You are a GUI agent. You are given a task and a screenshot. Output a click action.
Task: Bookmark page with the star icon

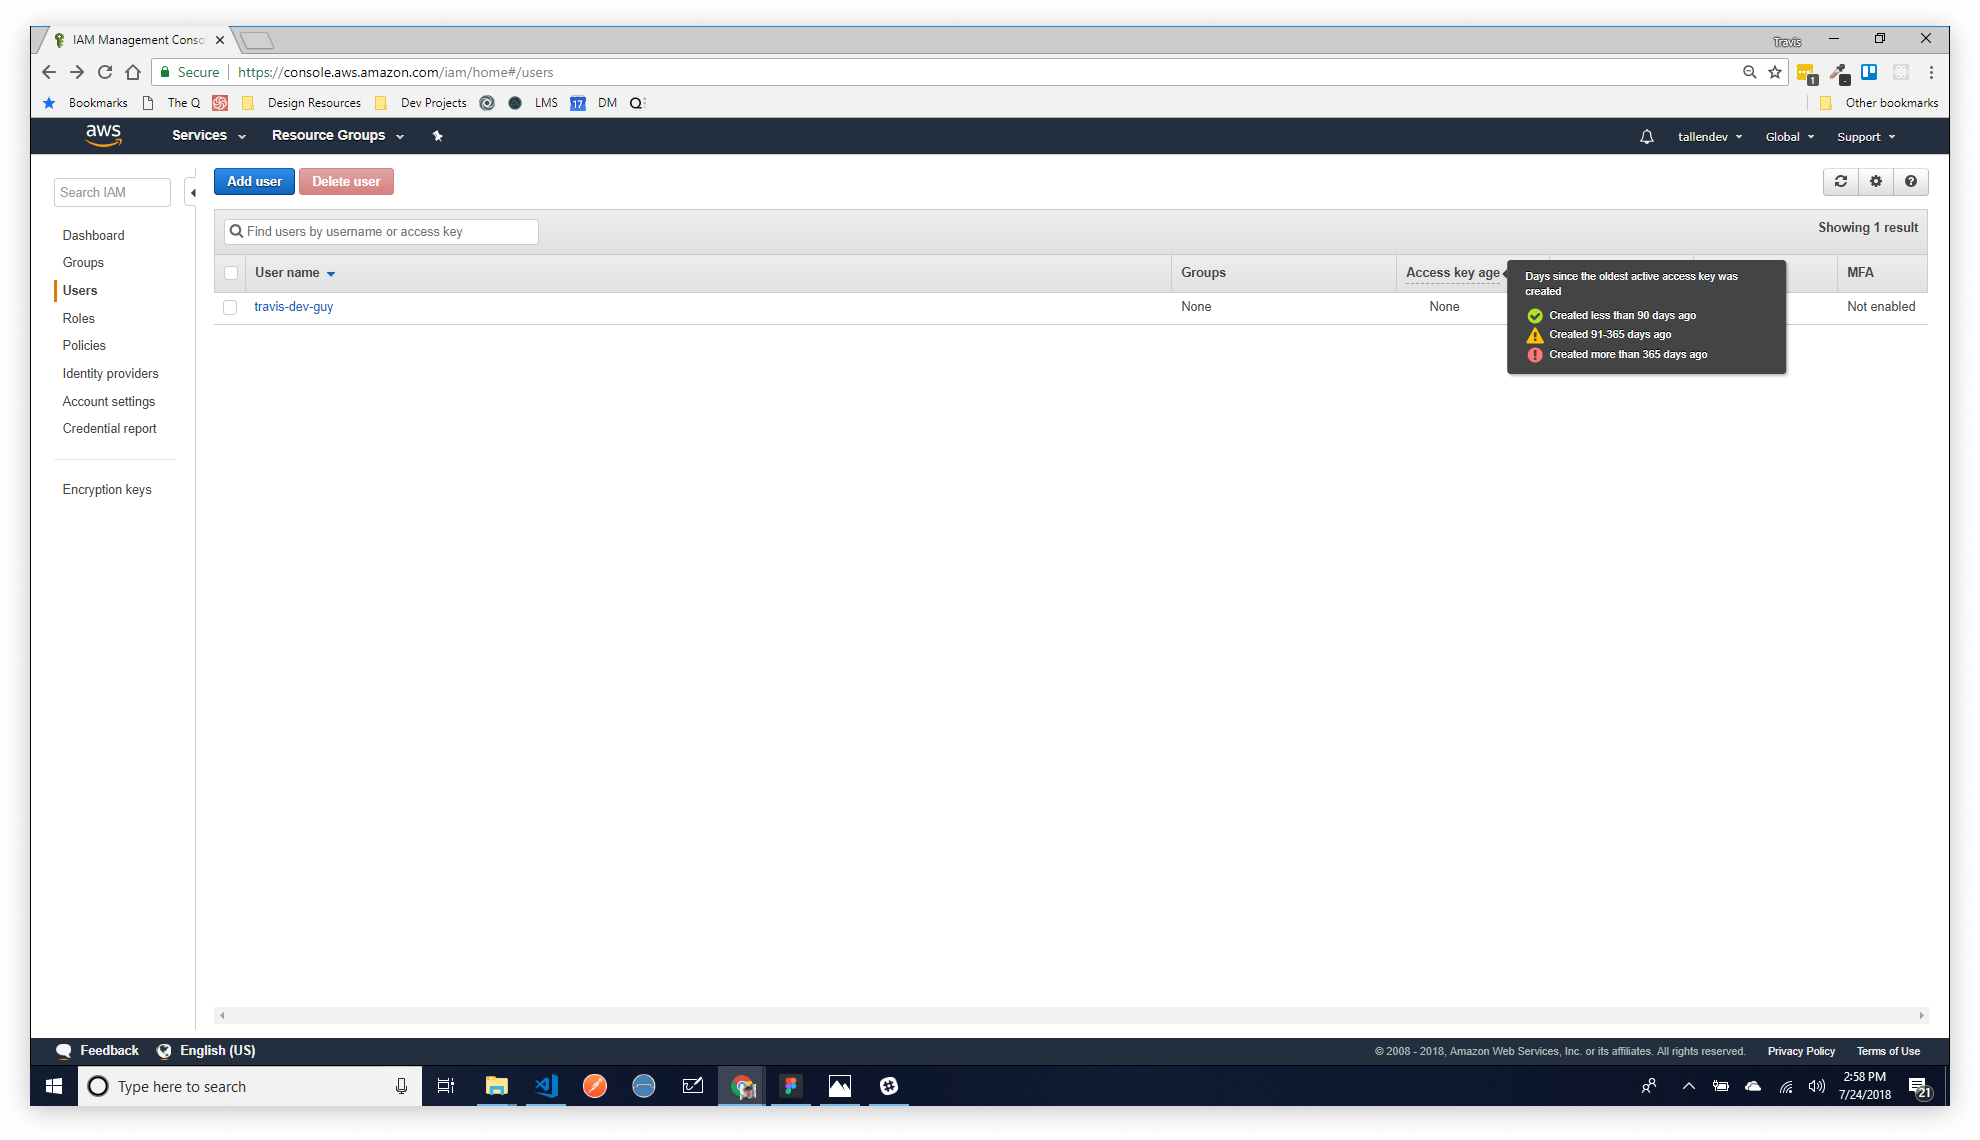pos(1775,72)
